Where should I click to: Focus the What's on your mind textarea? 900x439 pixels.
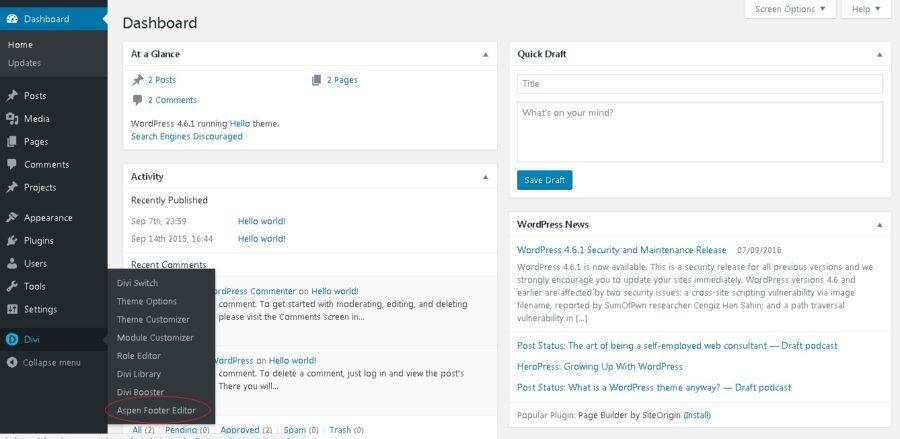coord(700,132)
